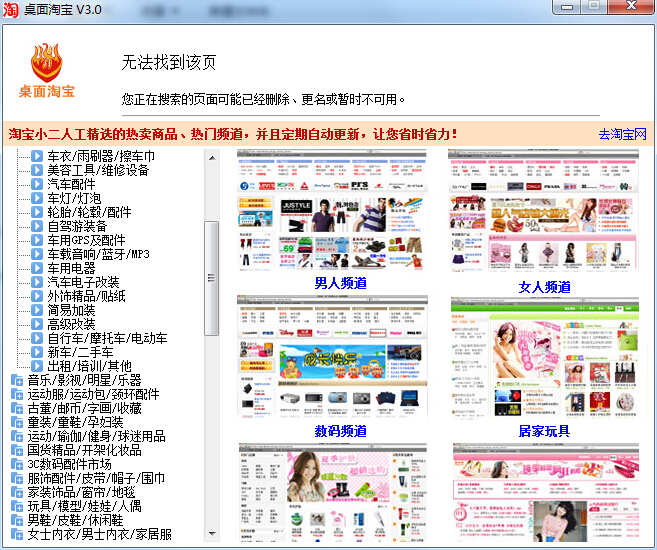Open the 数码频道 link
Image resolution: width=657 pixels, height=550 pixels.
coord(340,431)
